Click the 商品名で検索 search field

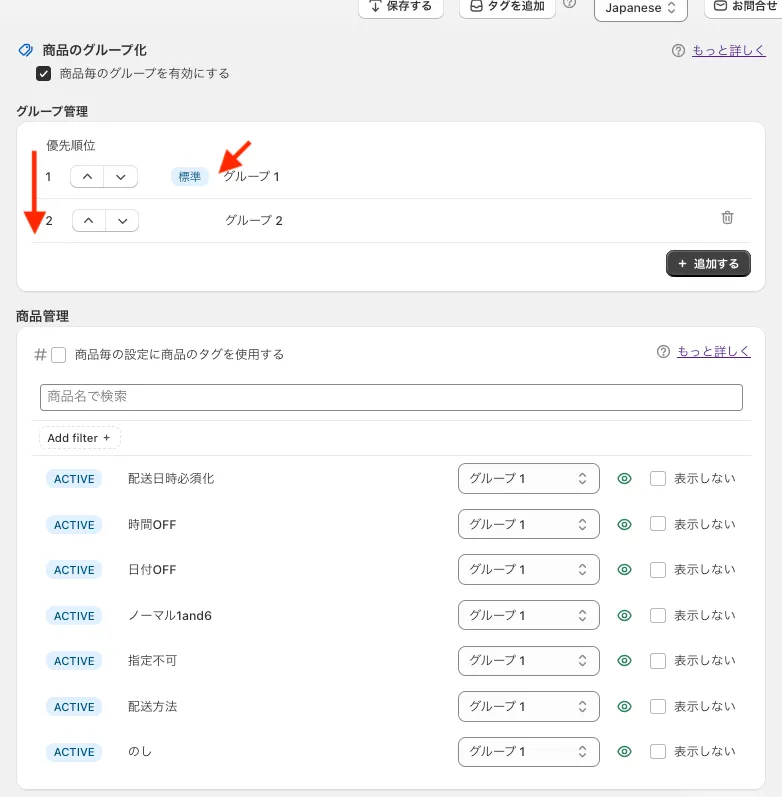(391, 397)
